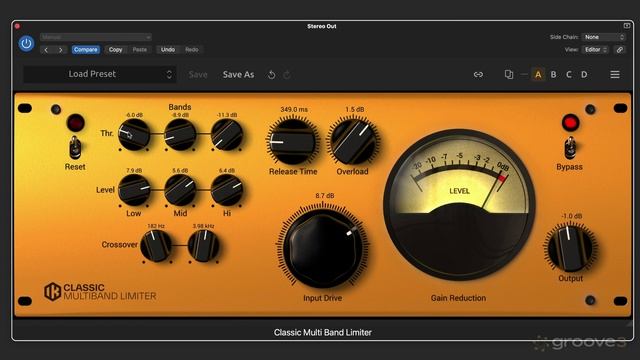The width and height of the screenshot is (640, 360).
Task: Click the greyed Save button
Action: (198, 75)
